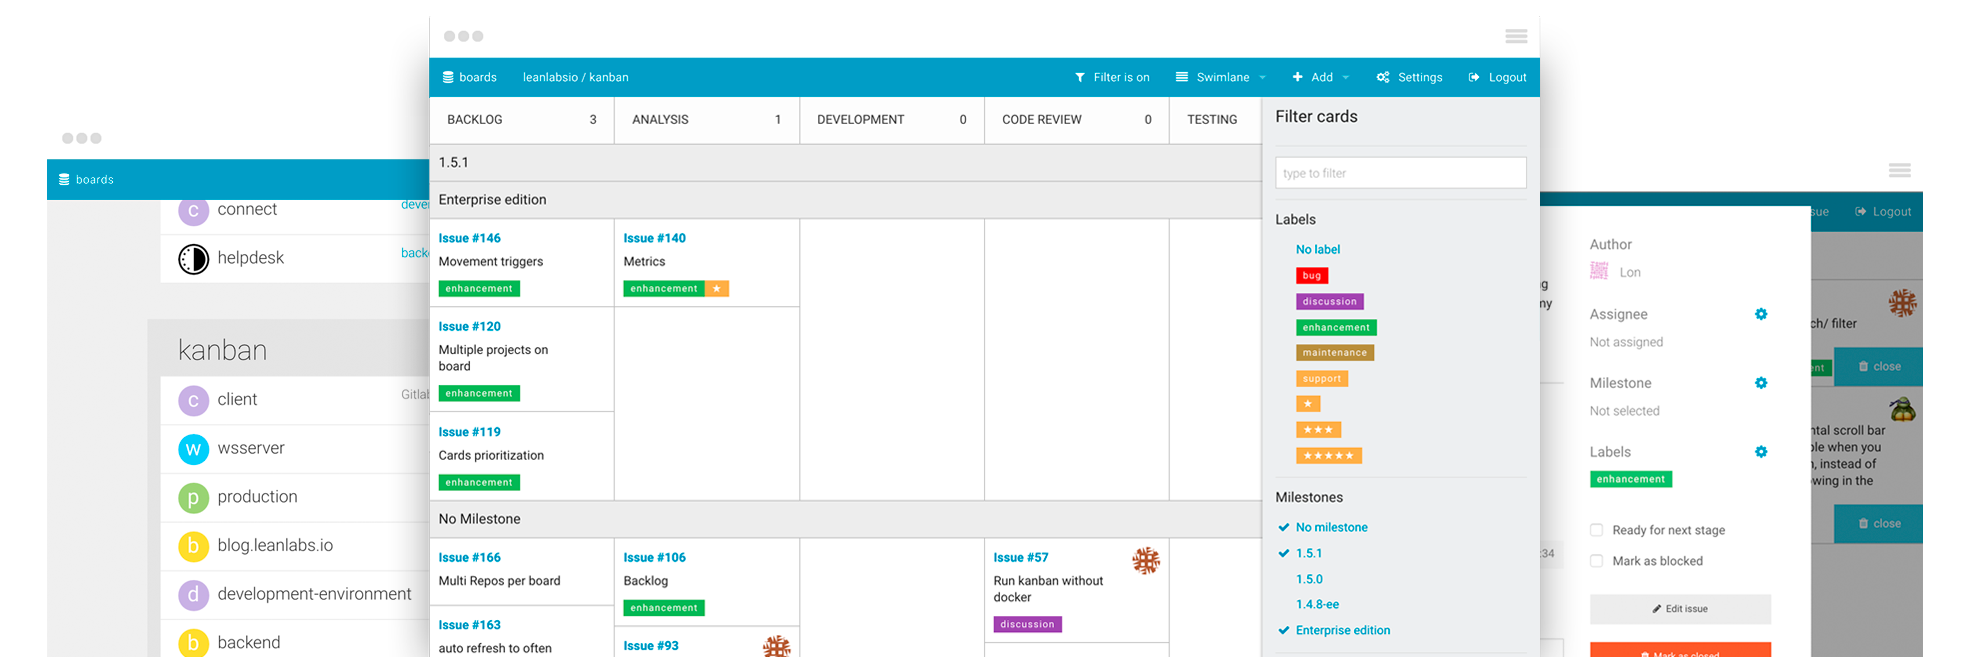Viewport: 1973px width, 657px height.
Task: Collapse the 1.5.1 swimlane header
Action: click(x=845, y=163)
